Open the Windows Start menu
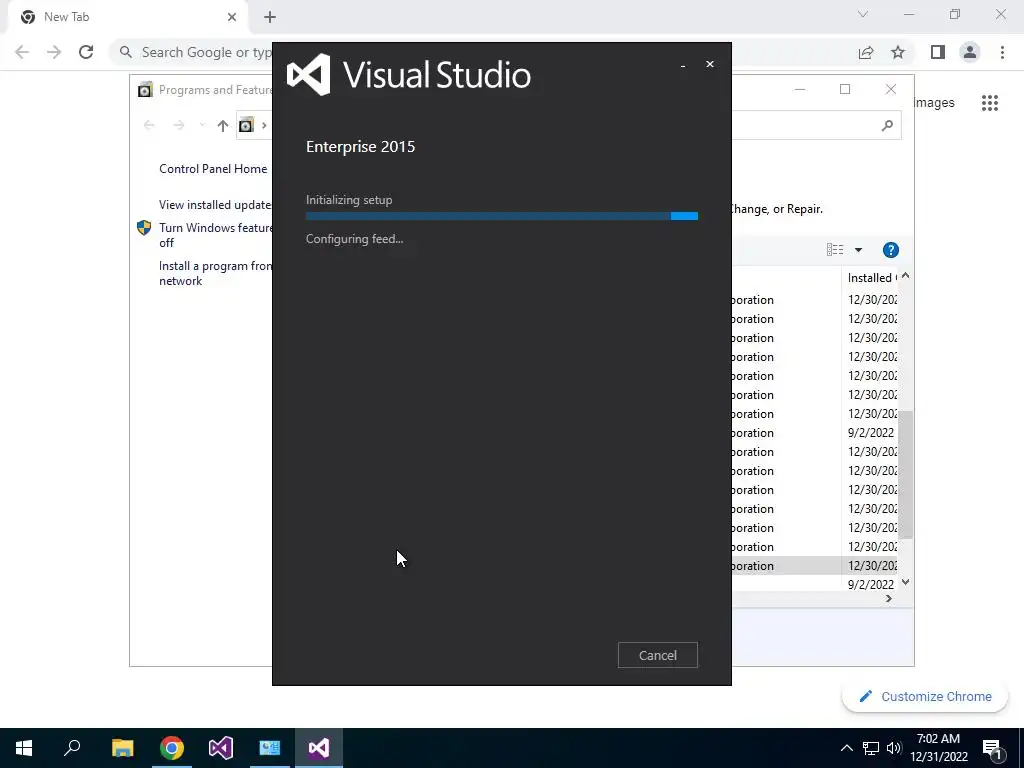The height and width of the screenshot is (768, 1024). click(x=24, y=748)
